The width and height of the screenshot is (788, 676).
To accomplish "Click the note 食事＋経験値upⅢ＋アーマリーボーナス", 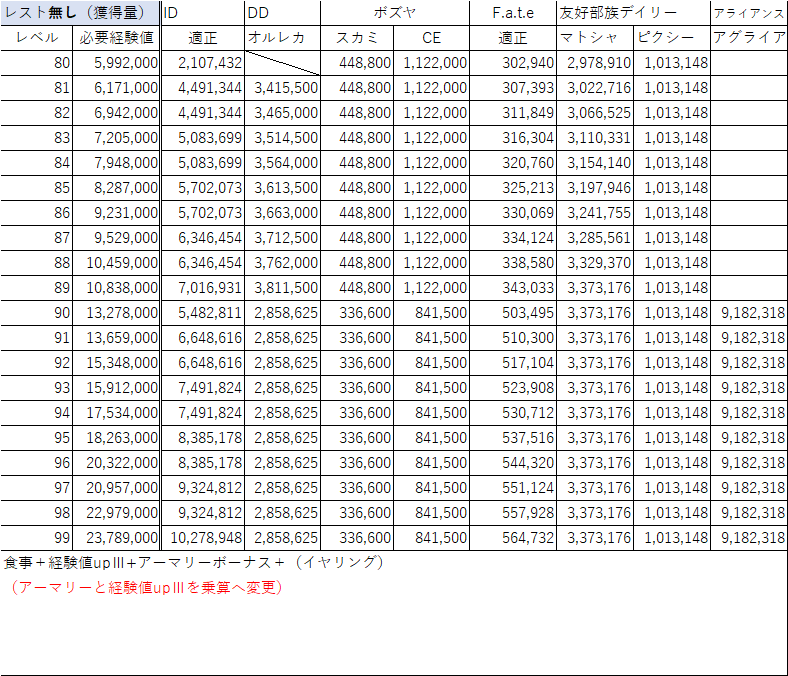I will [x=193, y=562].
